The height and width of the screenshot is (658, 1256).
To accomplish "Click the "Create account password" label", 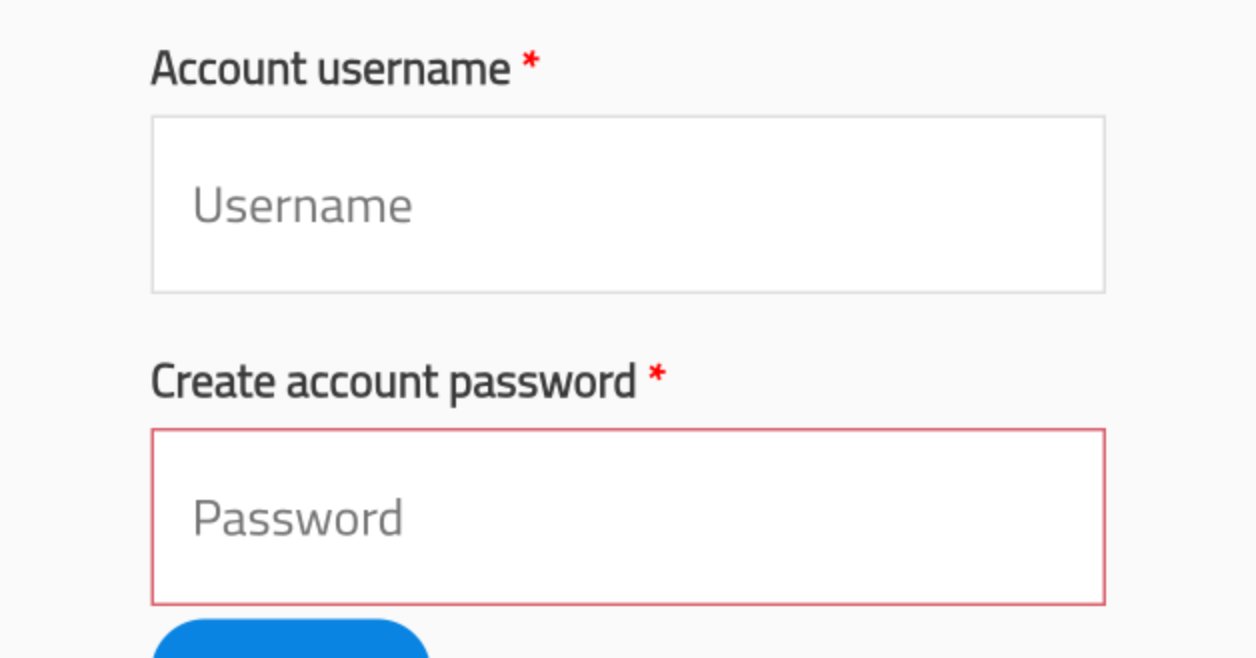I will click(x=393, y=381).
